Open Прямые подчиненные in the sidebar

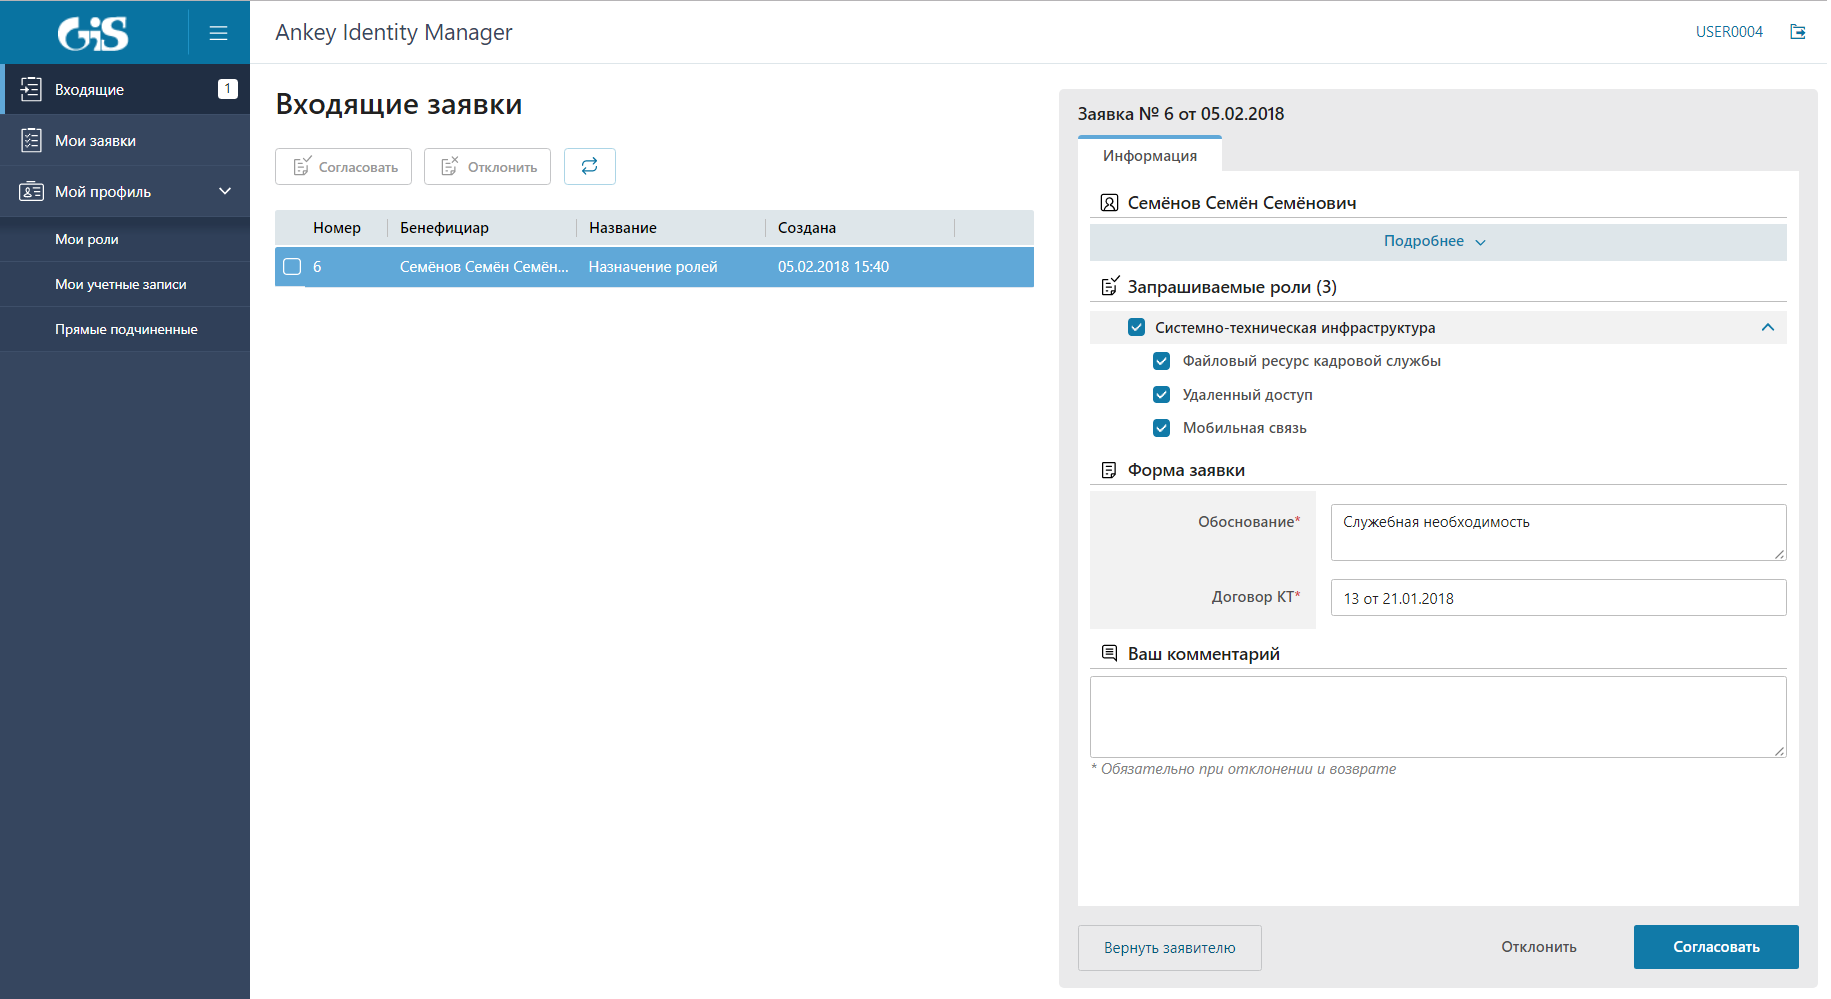pos(125,329)
